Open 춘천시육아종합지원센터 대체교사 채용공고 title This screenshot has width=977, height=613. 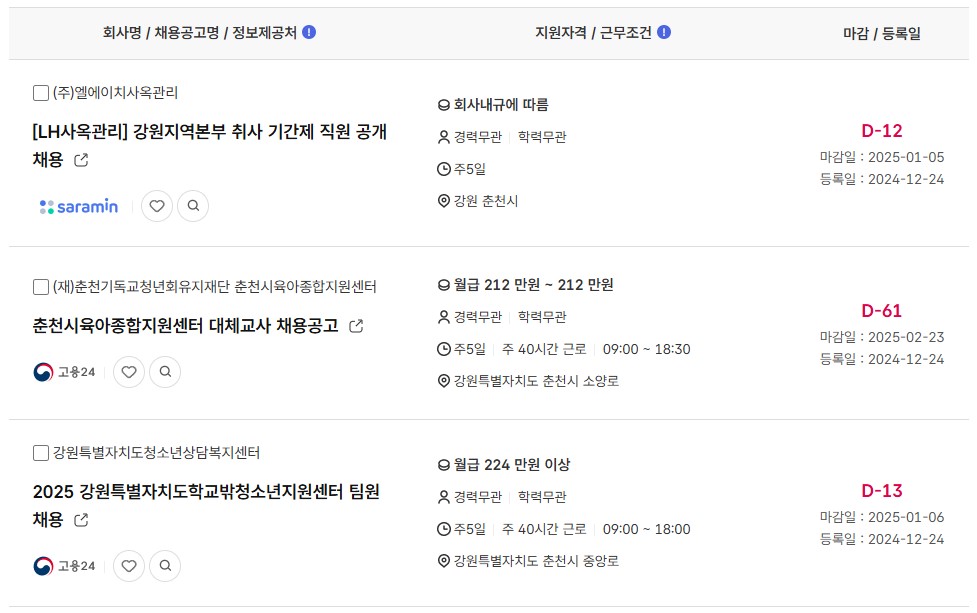185,326
